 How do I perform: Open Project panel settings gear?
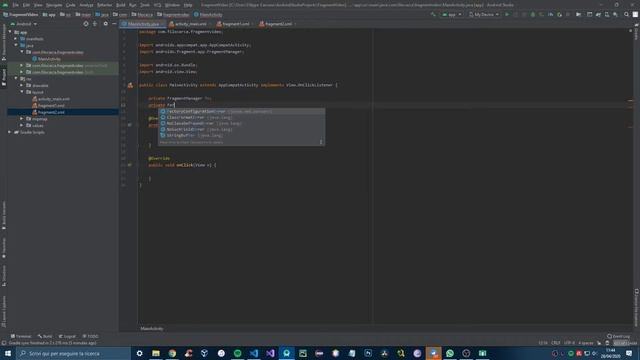pos(105,24)
